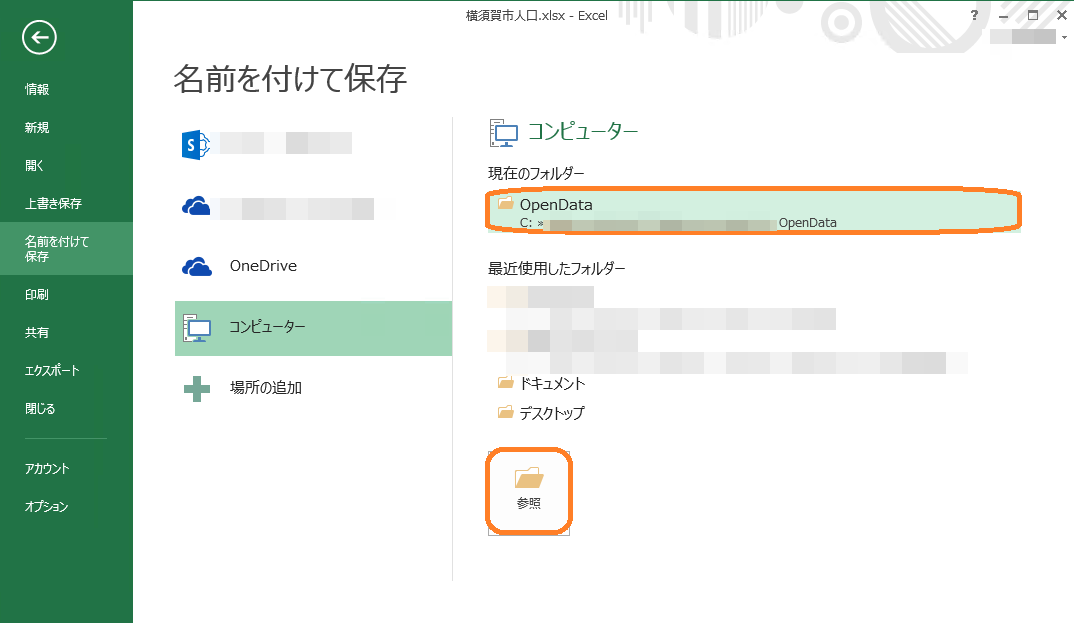This screenshot has height=623, width=1074.
Task: Click 閉じる to close the workbook
Action: (x=40, y=409)
